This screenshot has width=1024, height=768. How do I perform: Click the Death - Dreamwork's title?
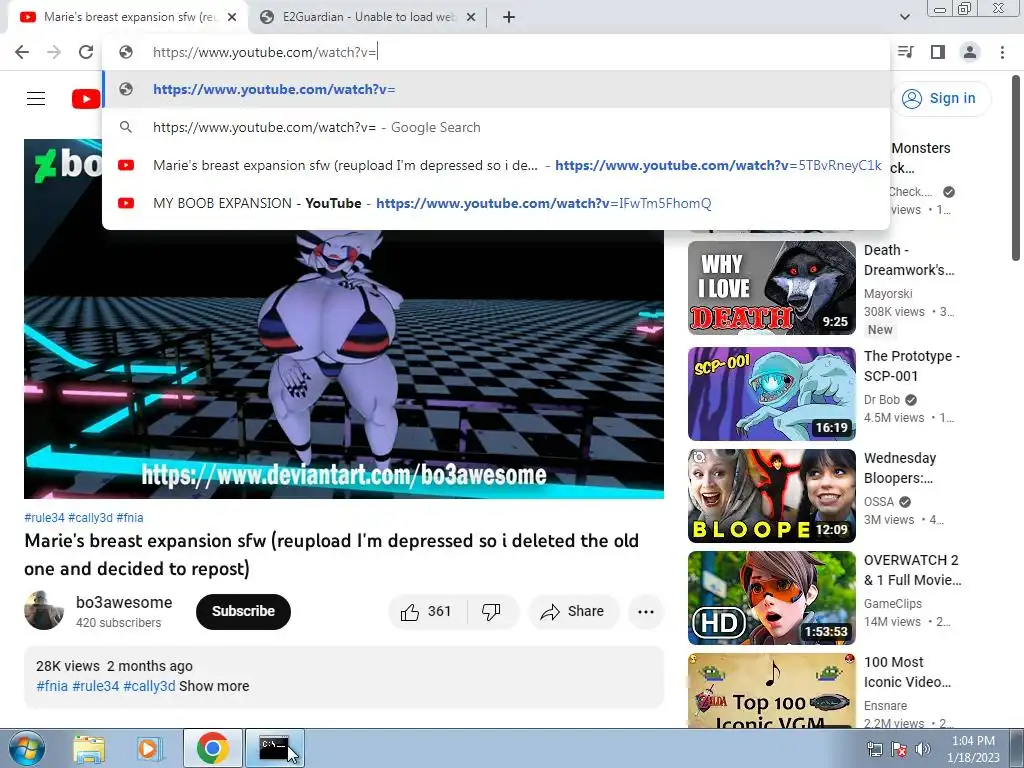coord(909,260)
